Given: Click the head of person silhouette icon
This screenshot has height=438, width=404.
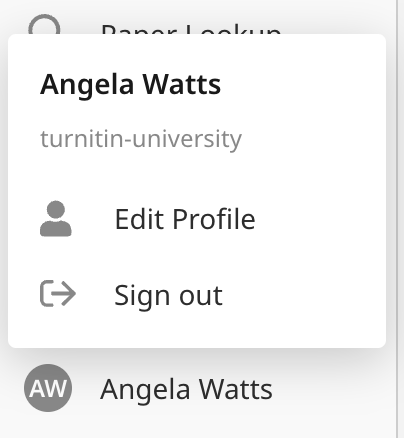Looking at the screenshot, I should 56,210.
